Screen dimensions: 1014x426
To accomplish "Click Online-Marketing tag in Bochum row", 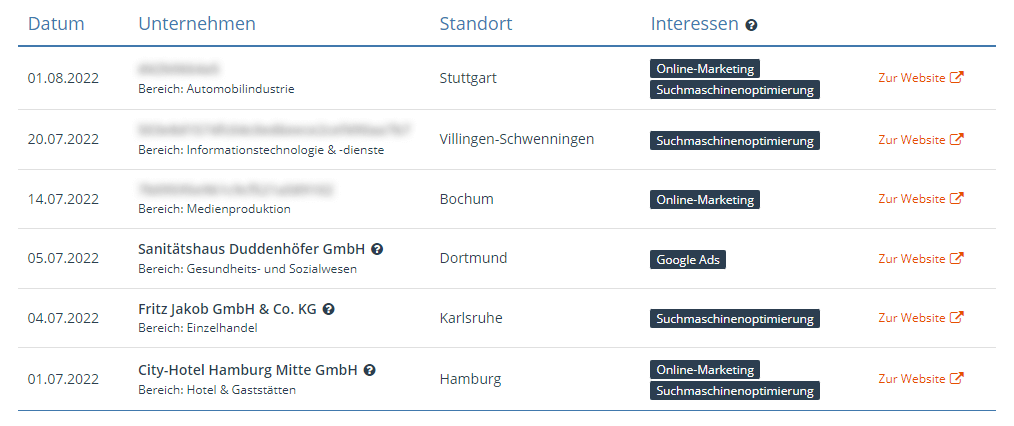I will coord(705,199).
